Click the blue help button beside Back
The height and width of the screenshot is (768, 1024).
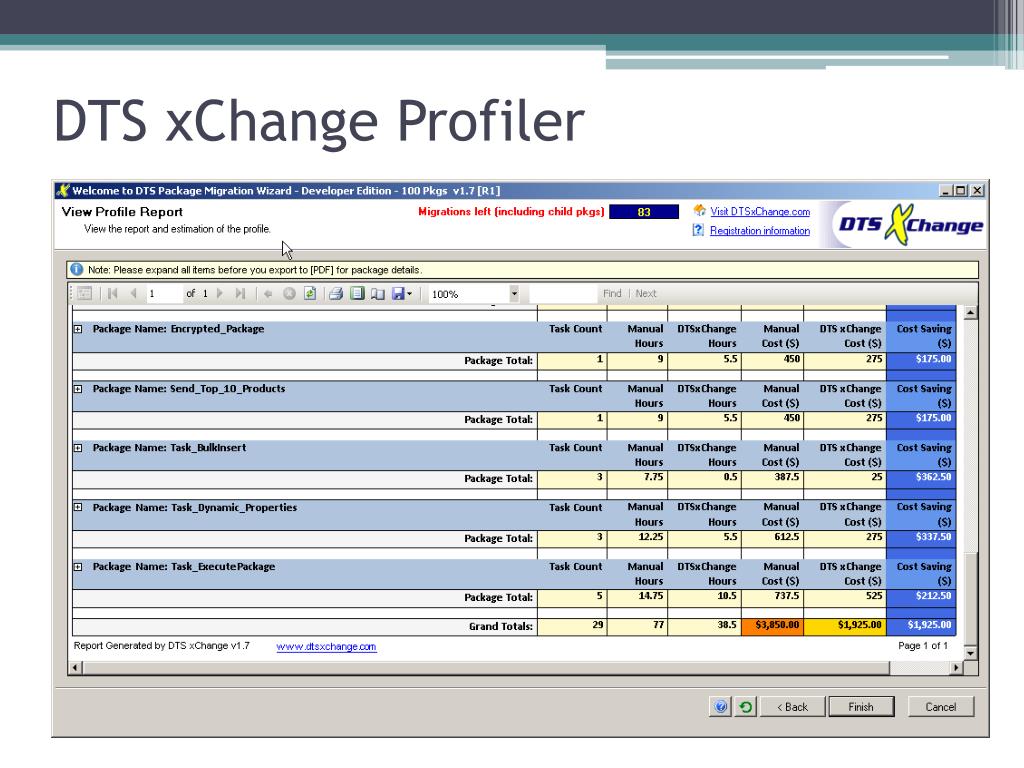click(x=720, y=707)
